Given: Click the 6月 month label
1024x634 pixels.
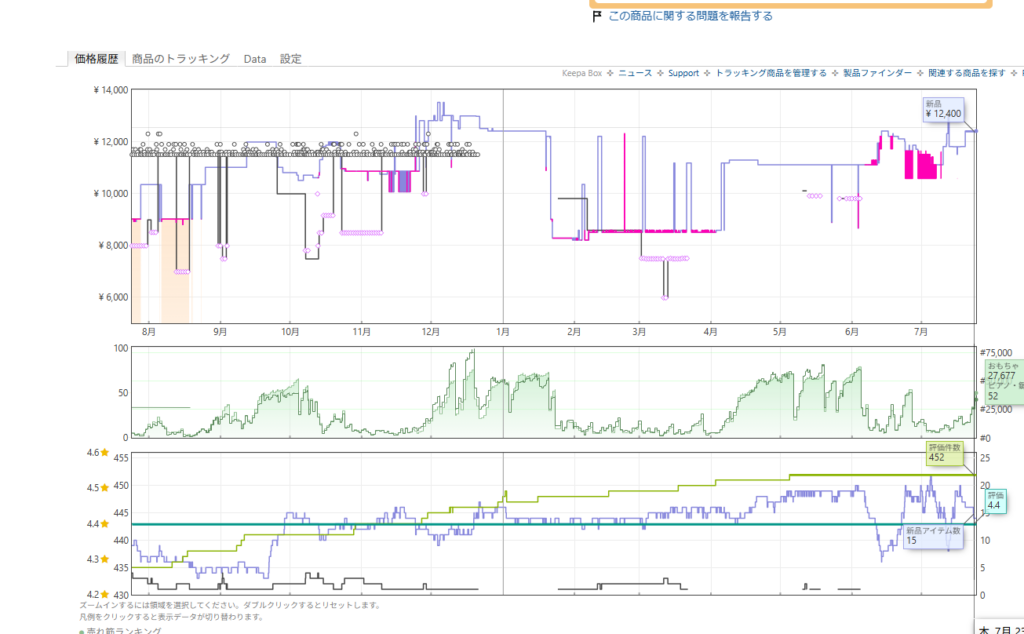Looking at the screenshot, I should (x=851, y=332).
